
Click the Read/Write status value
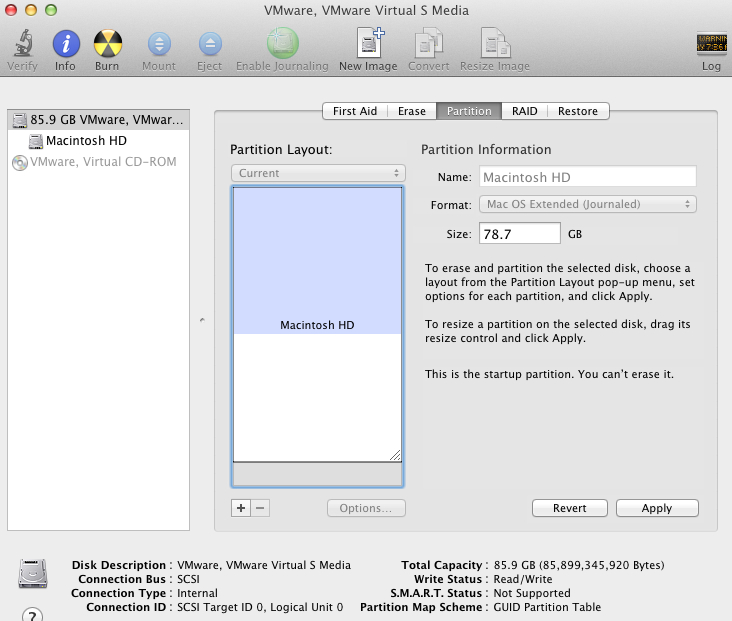pos(523,579)
